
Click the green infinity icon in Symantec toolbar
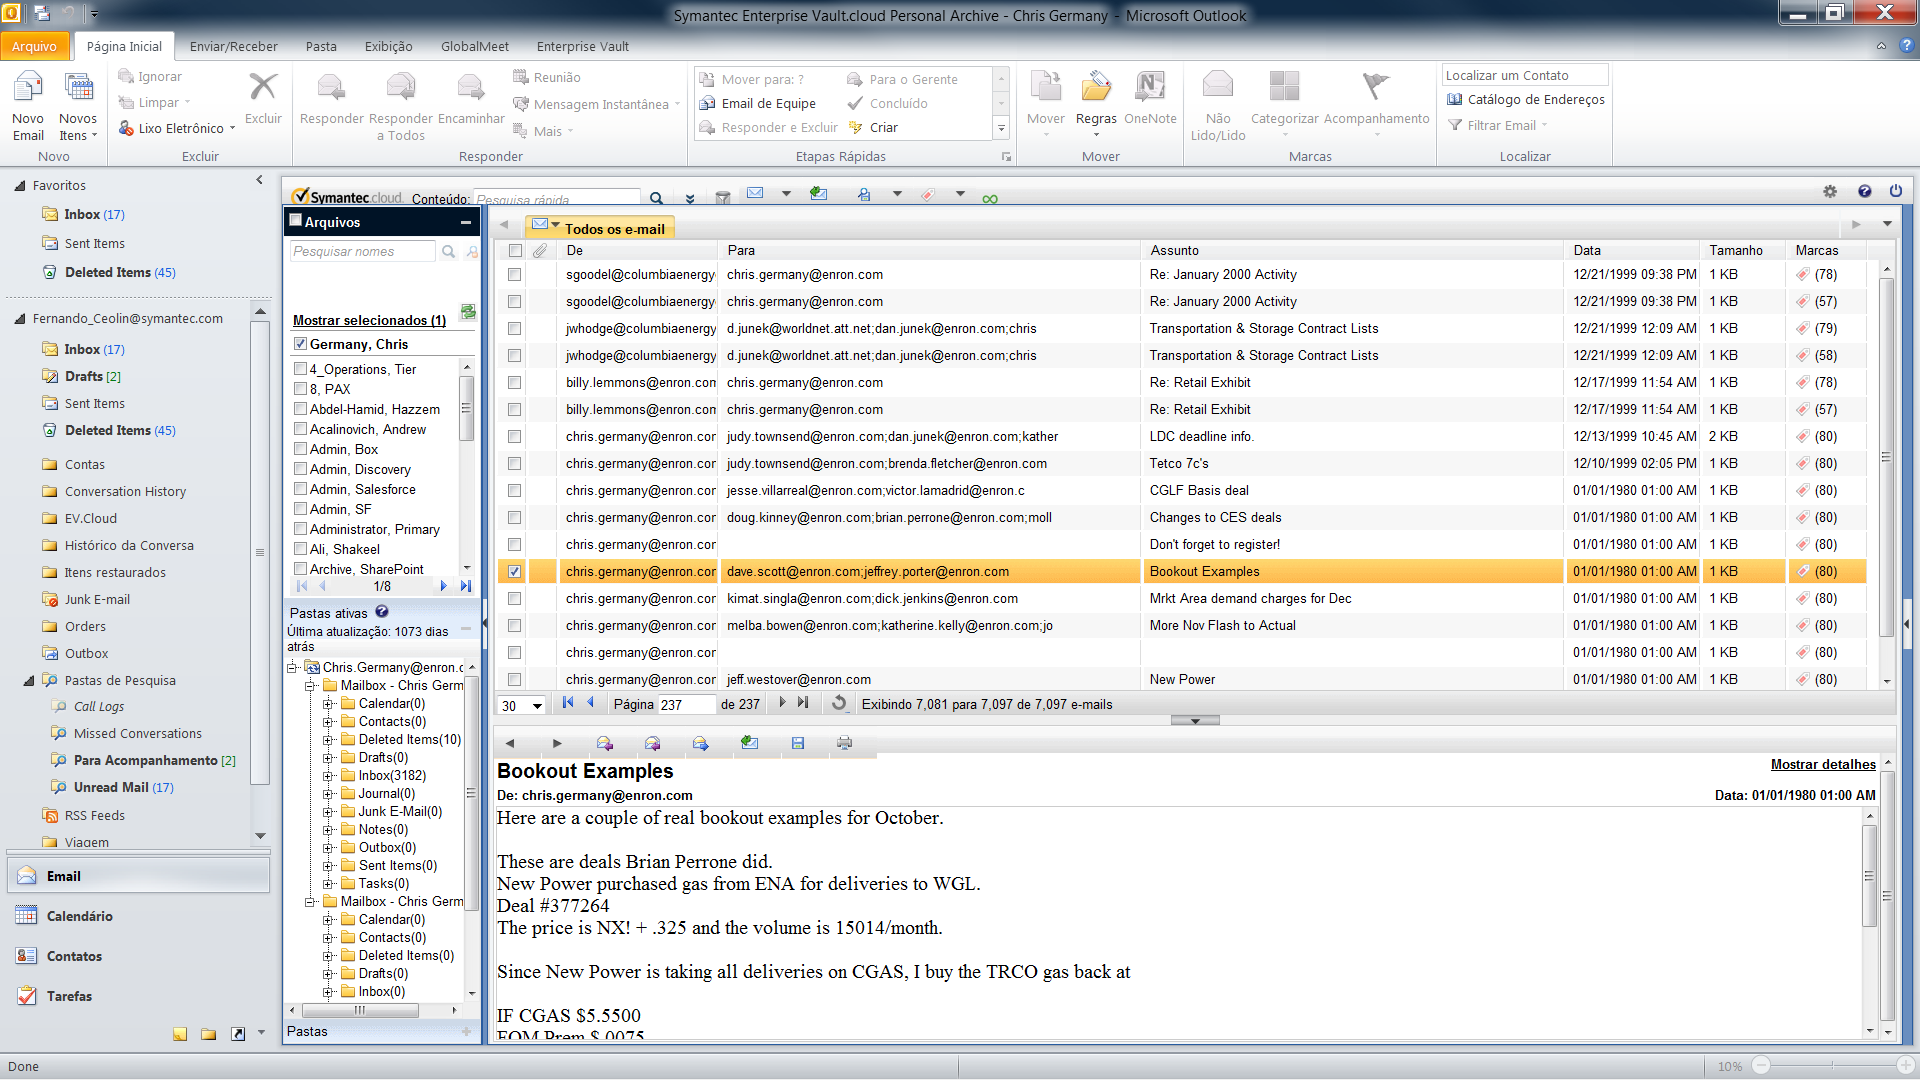990,198
